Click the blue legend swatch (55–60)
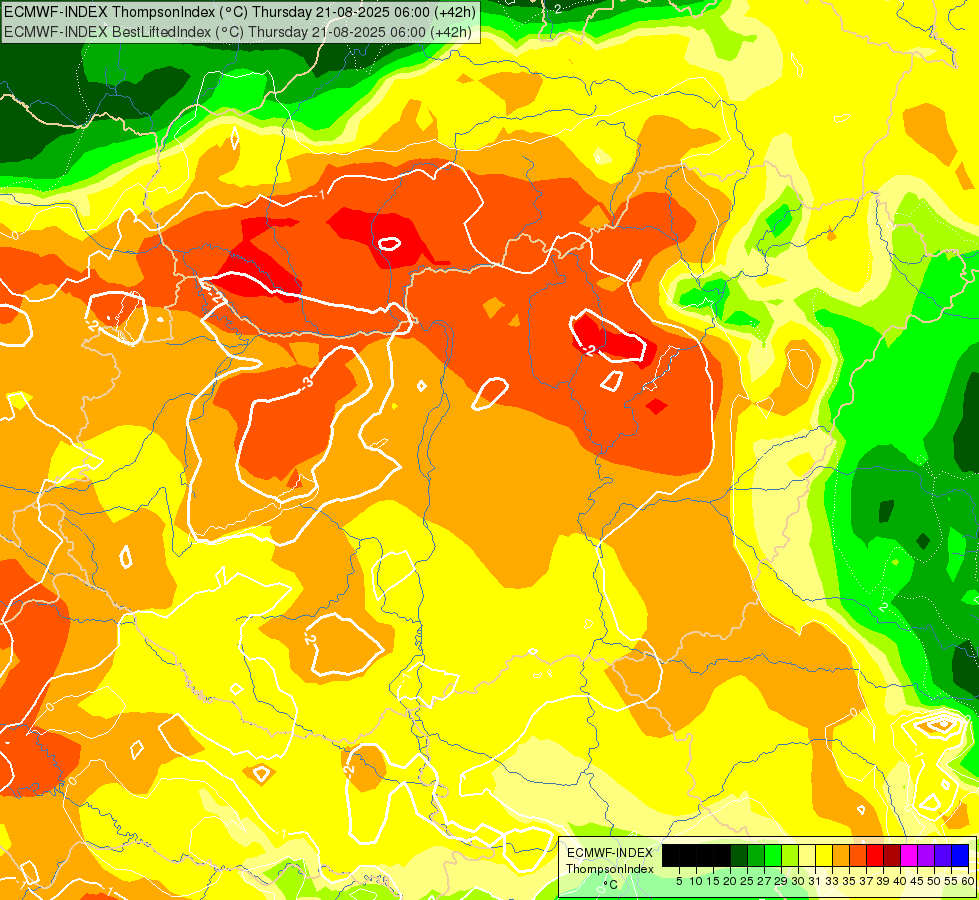 point(960,855)
